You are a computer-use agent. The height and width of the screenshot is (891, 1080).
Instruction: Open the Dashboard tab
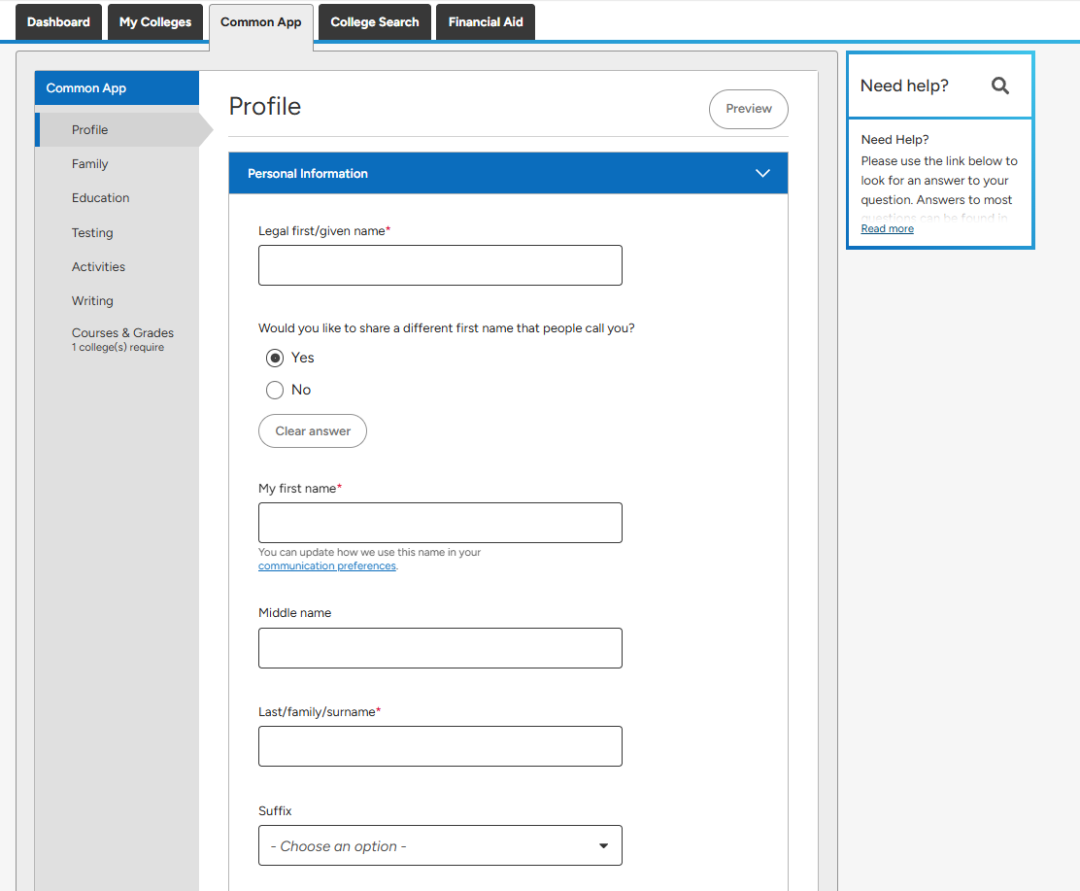(x=59, y=22)
